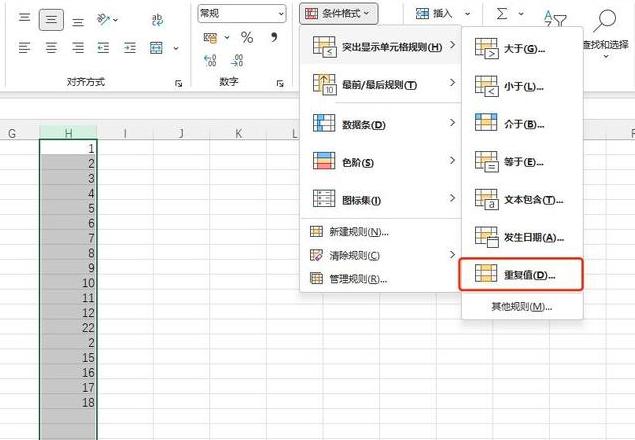Open the 插入 dropdown arrow

467,14
